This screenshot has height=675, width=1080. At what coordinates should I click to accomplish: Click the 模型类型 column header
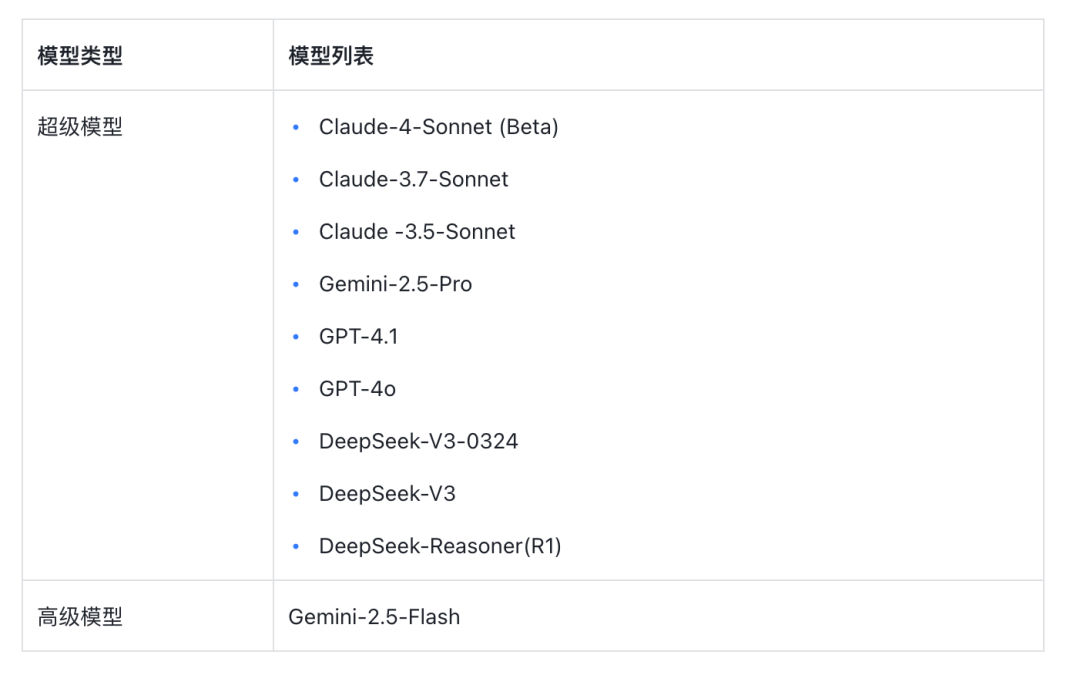coord(80,56)
